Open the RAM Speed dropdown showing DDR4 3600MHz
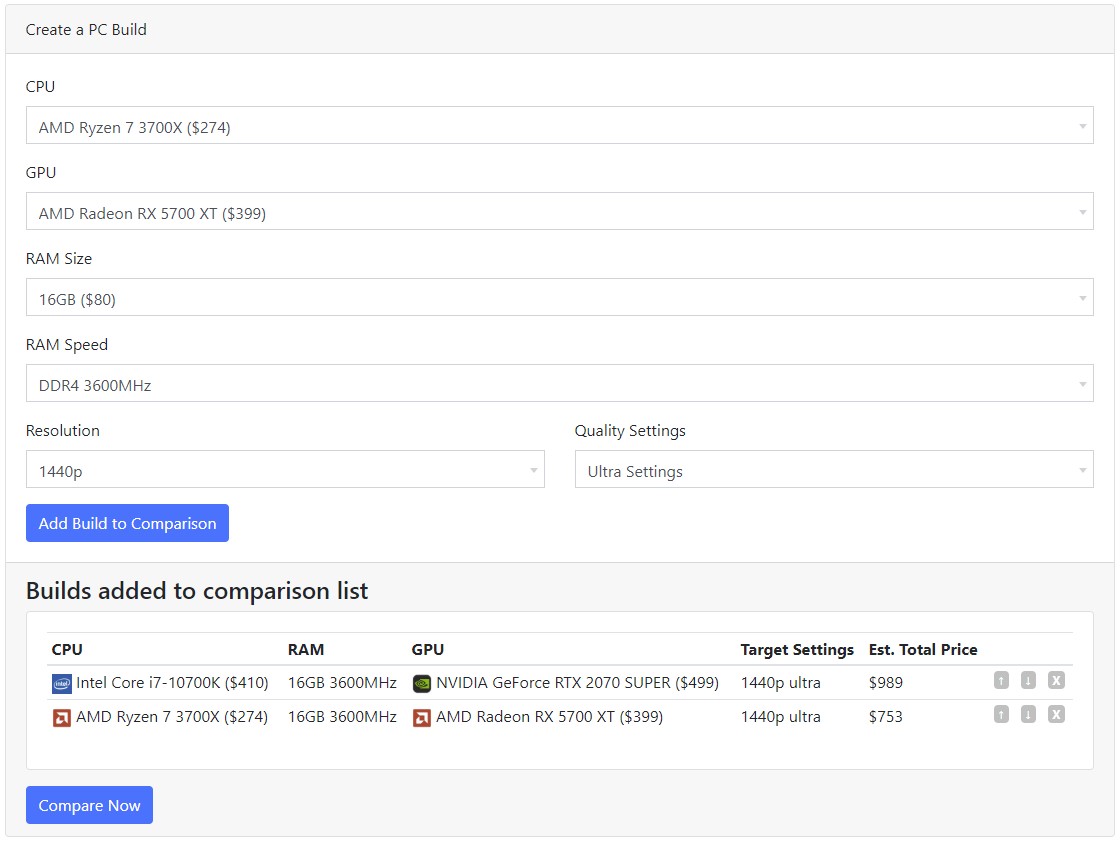Image resolution: width=1120 pixels, height=842 pixels. click(x=559, y=383)
